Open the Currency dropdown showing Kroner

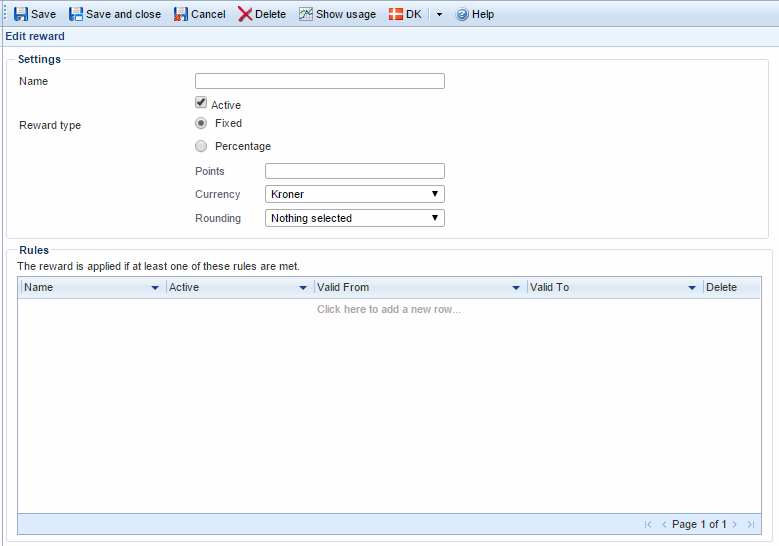(354, 194)
